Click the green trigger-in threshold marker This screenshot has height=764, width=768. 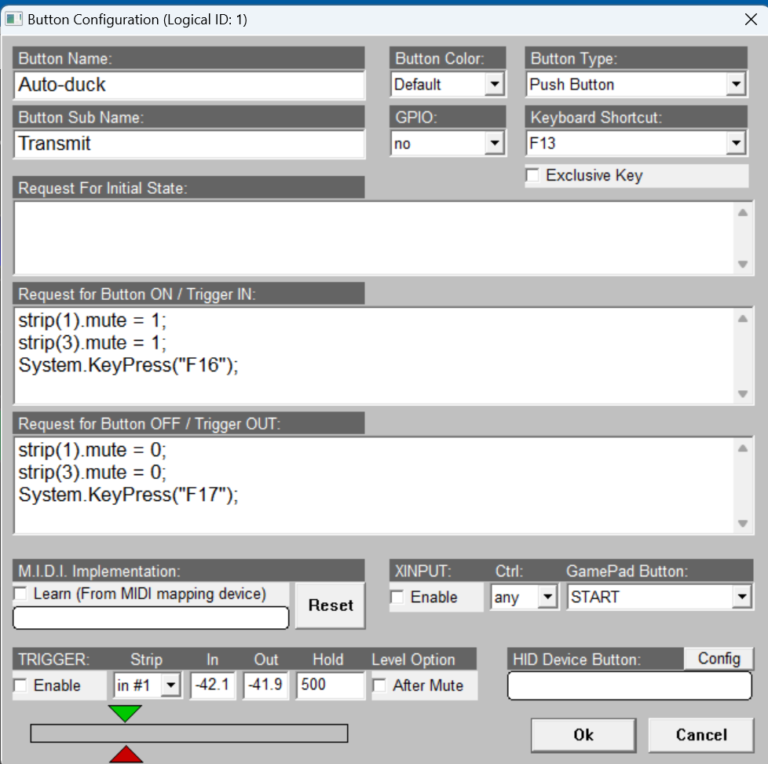coord(125,714)
